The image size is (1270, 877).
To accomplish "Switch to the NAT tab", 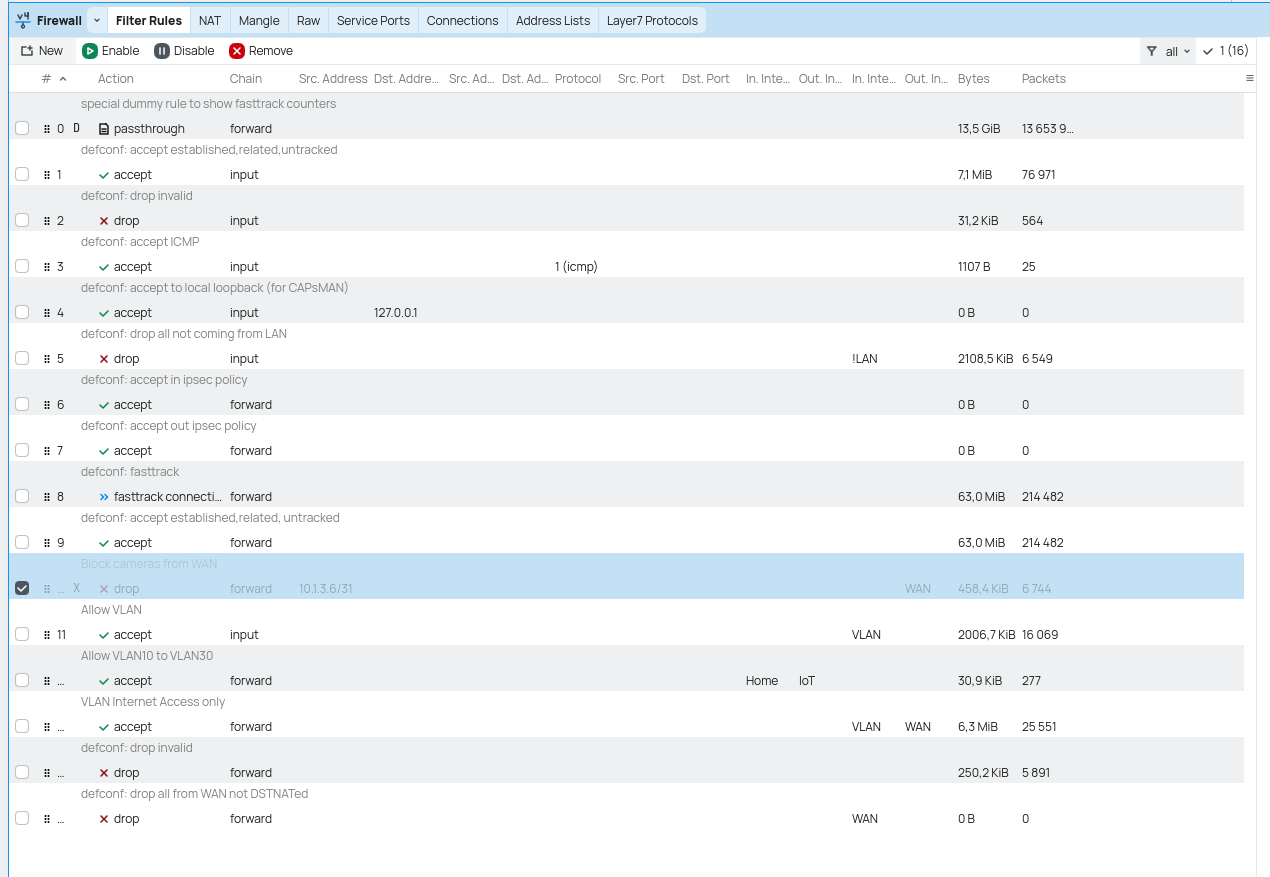I will [209, 19].
